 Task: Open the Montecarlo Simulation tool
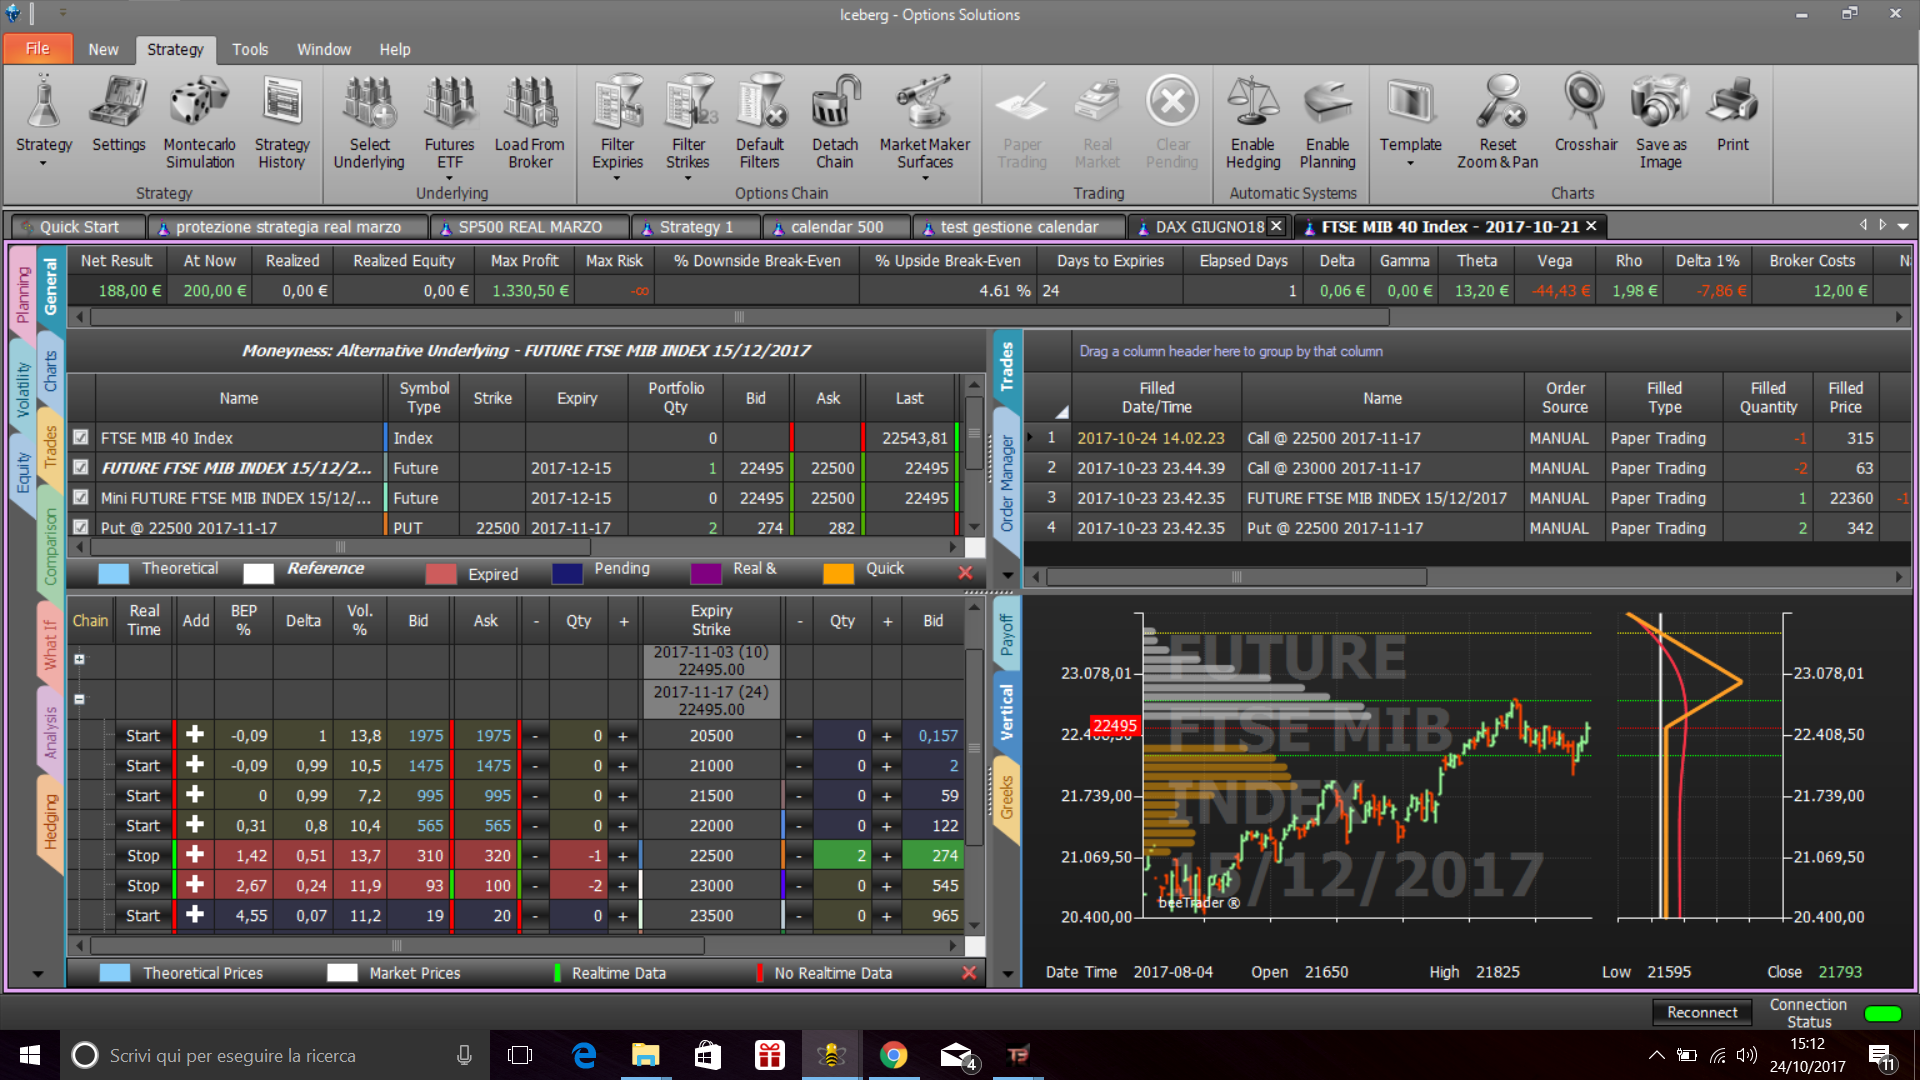pyautogui.click(x=199, y=122)
